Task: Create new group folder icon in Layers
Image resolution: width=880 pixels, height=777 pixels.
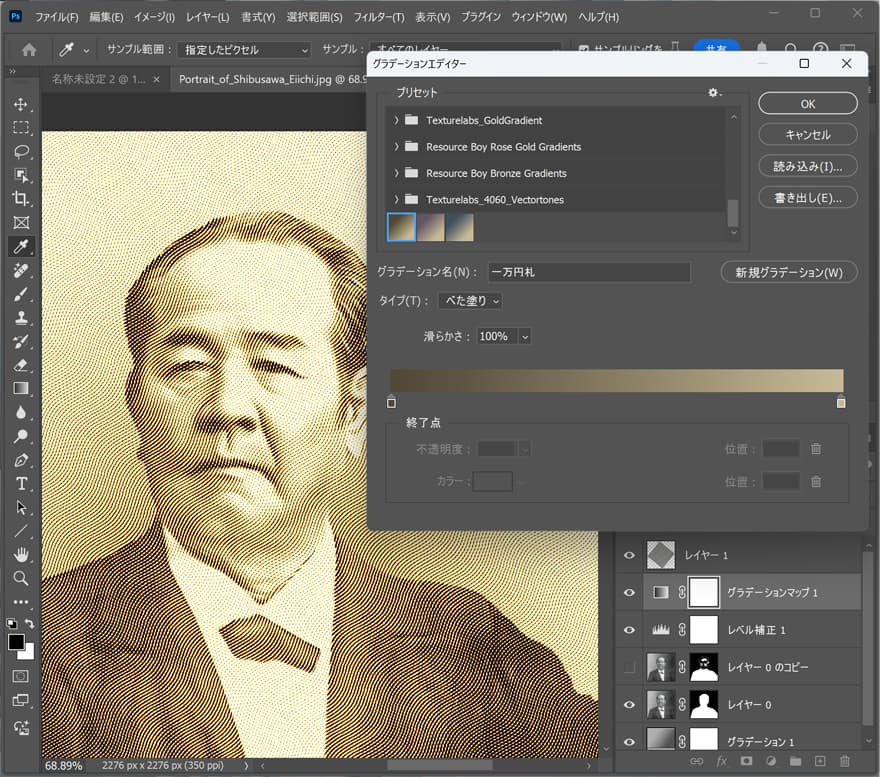Action: coord(795,761)
